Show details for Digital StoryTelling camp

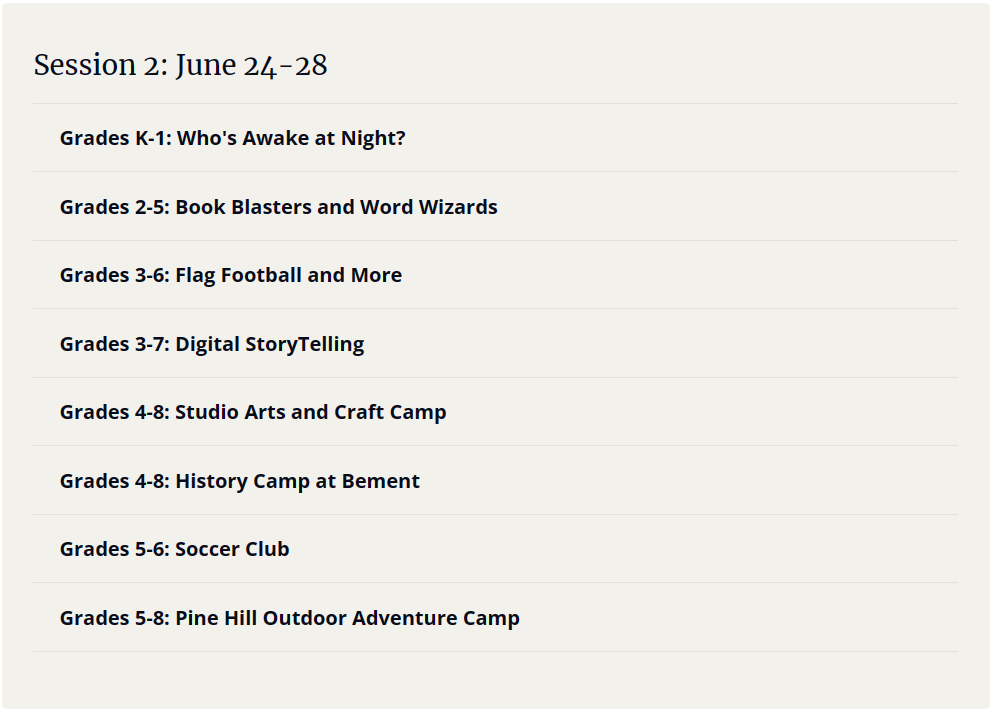click(495, 343)
